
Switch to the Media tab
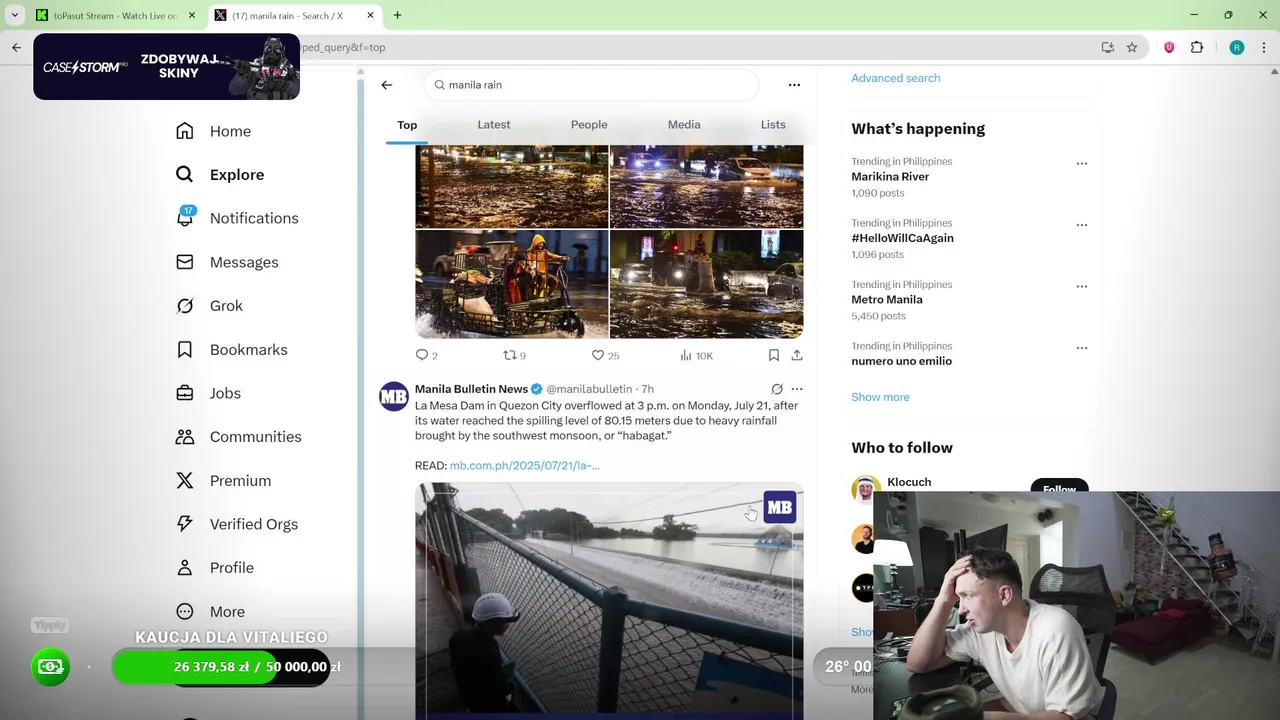point(684,125)
